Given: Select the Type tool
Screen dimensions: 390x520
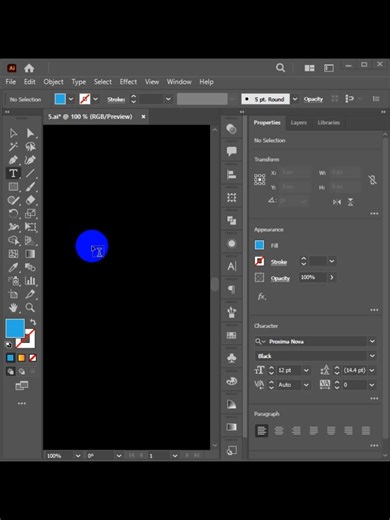Looking at the screenshot, I should point(13,173).
